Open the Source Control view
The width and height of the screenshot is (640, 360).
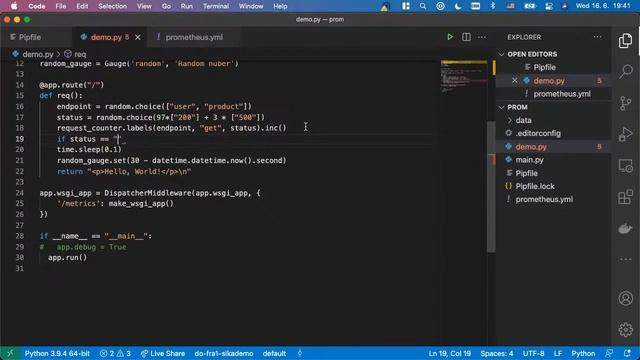click(x=625, y=103)
